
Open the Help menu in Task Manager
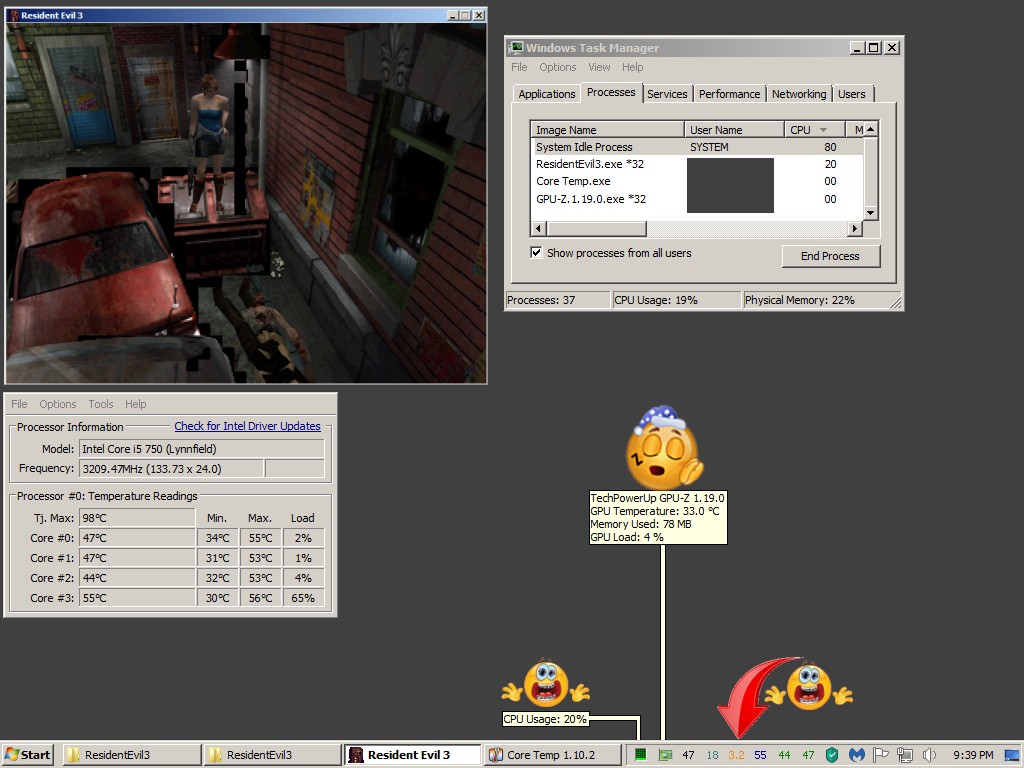(x=632, y=67)
